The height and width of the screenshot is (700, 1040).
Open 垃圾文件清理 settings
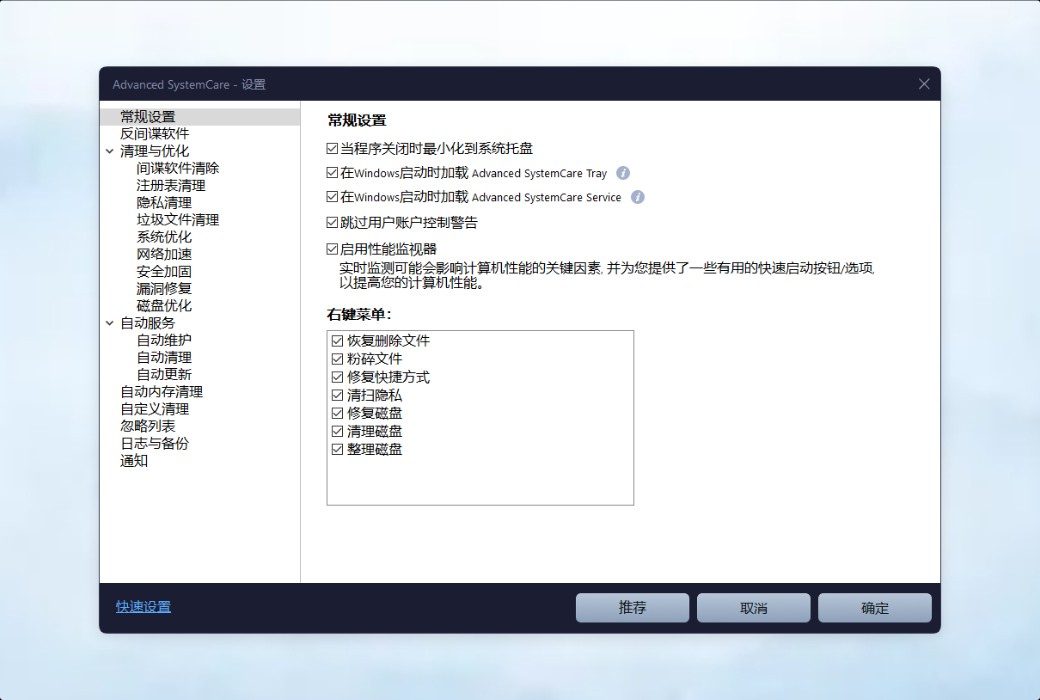coord(178,220)
